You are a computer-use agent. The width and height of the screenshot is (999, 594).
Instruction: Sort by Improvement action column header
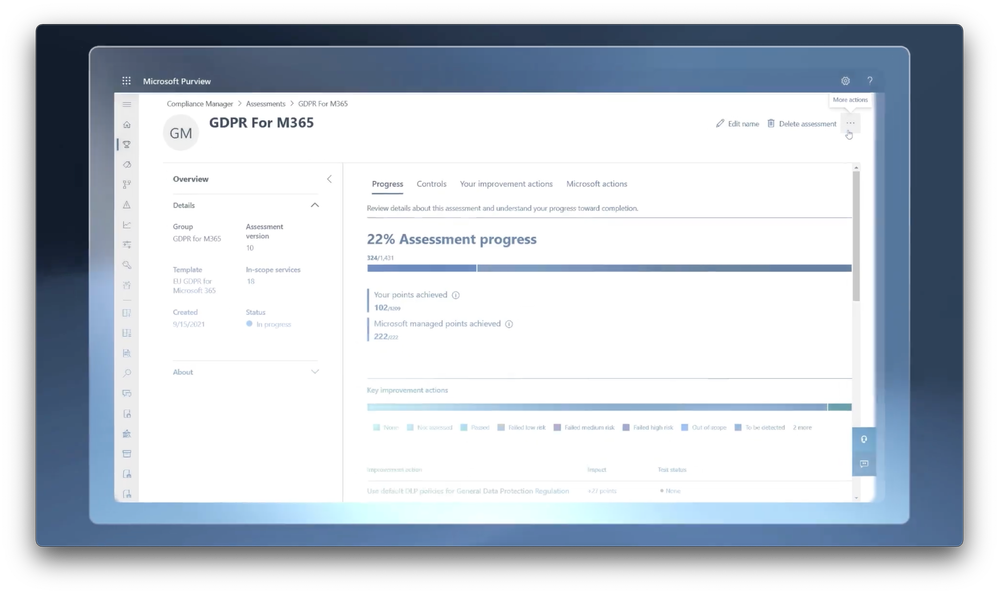[394, 470]
